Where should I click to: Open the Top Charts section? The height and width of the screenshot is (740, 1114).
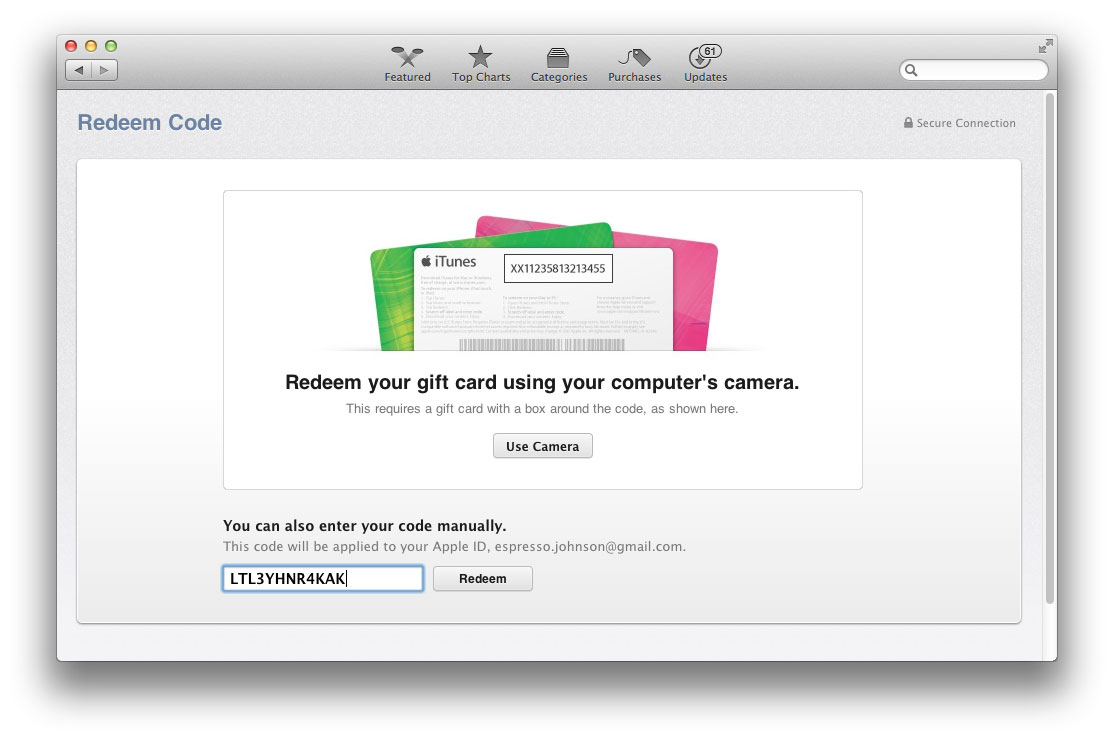point(481,64)
